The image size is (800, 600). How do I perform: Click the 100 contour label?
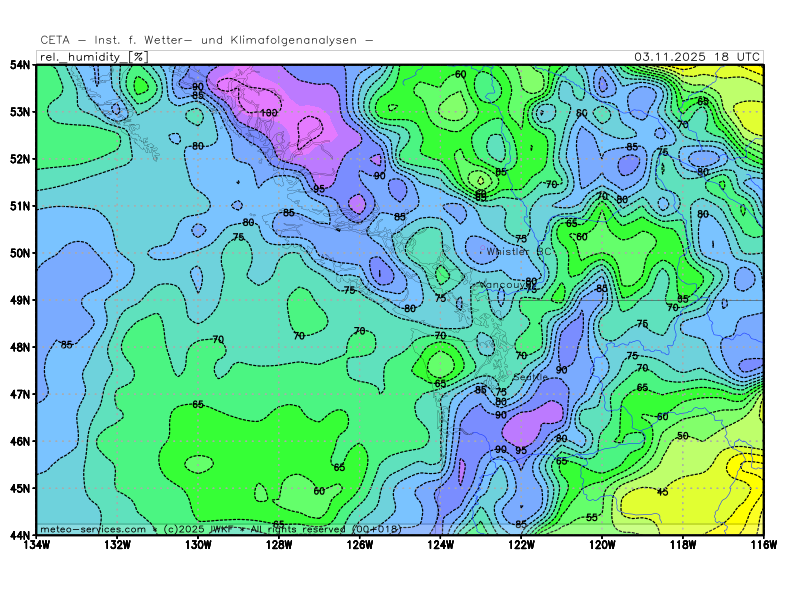268,113
